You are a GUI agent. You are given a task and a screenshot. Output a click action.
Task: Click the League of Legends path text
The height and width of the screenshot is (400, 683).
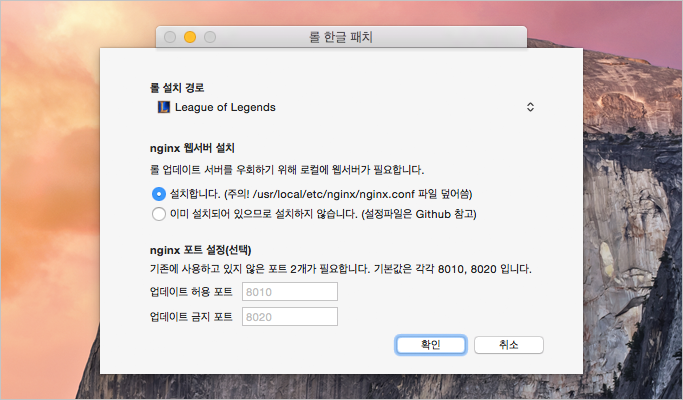click(x=225, y=107)
